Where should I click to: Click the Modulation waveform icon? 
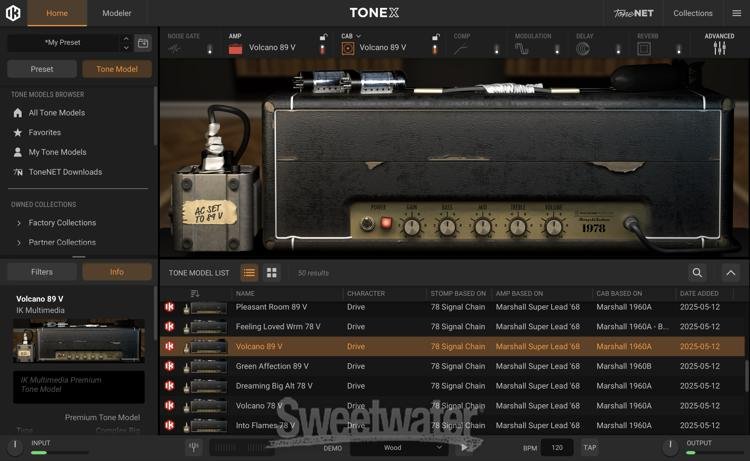point(522,49)
